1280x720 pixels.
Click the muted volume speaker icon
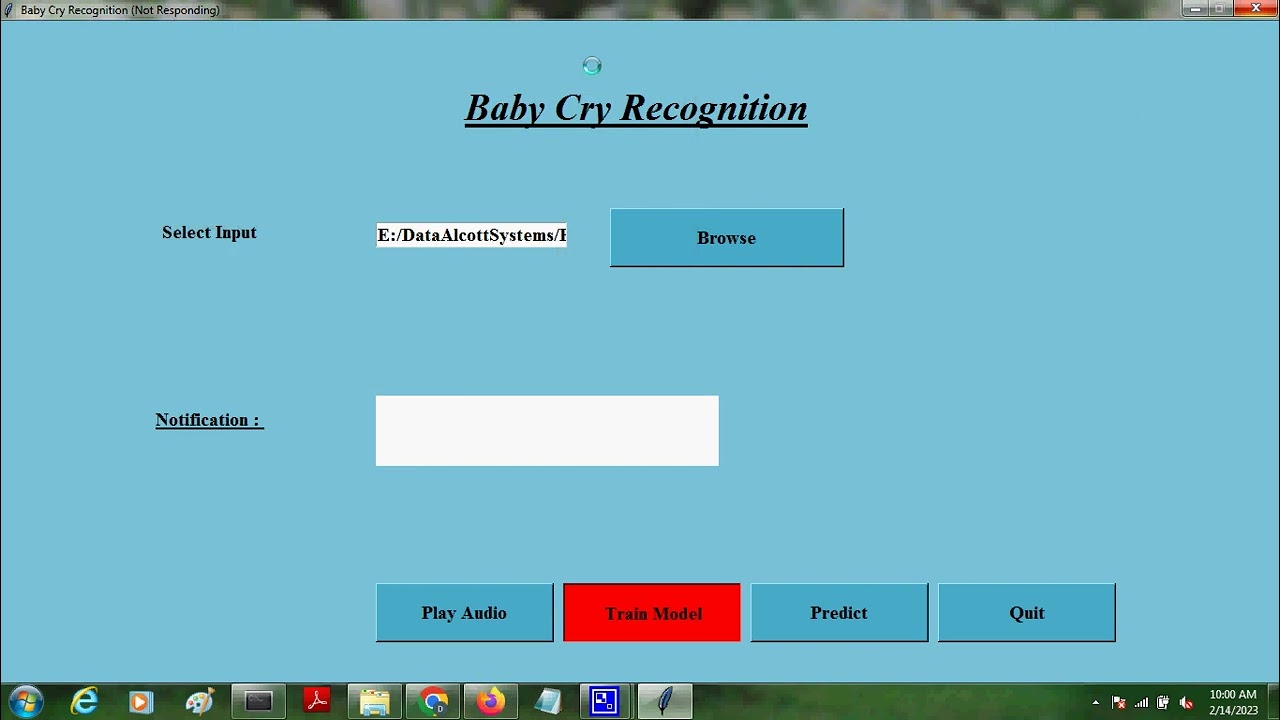coord(1186,703)
